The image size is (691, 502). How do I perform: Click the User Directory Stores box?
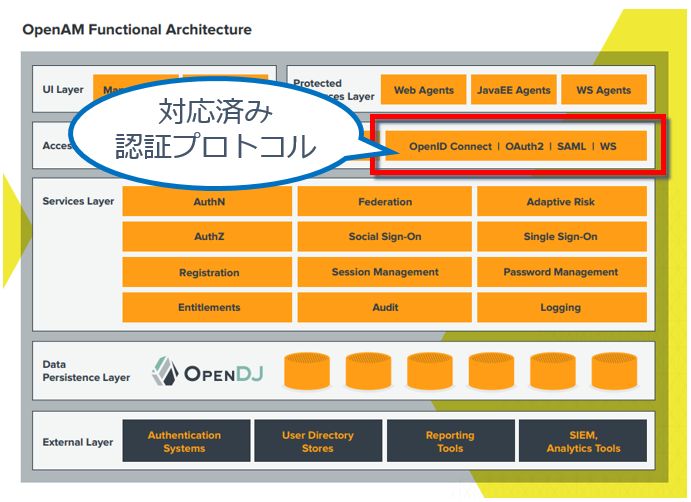click(318, 441)
